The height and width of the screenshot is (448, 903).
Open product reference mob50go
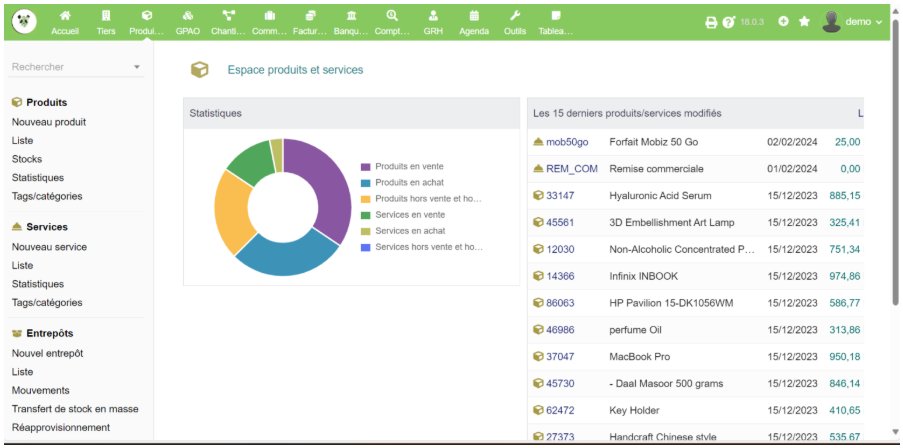[x=567, y=142]
